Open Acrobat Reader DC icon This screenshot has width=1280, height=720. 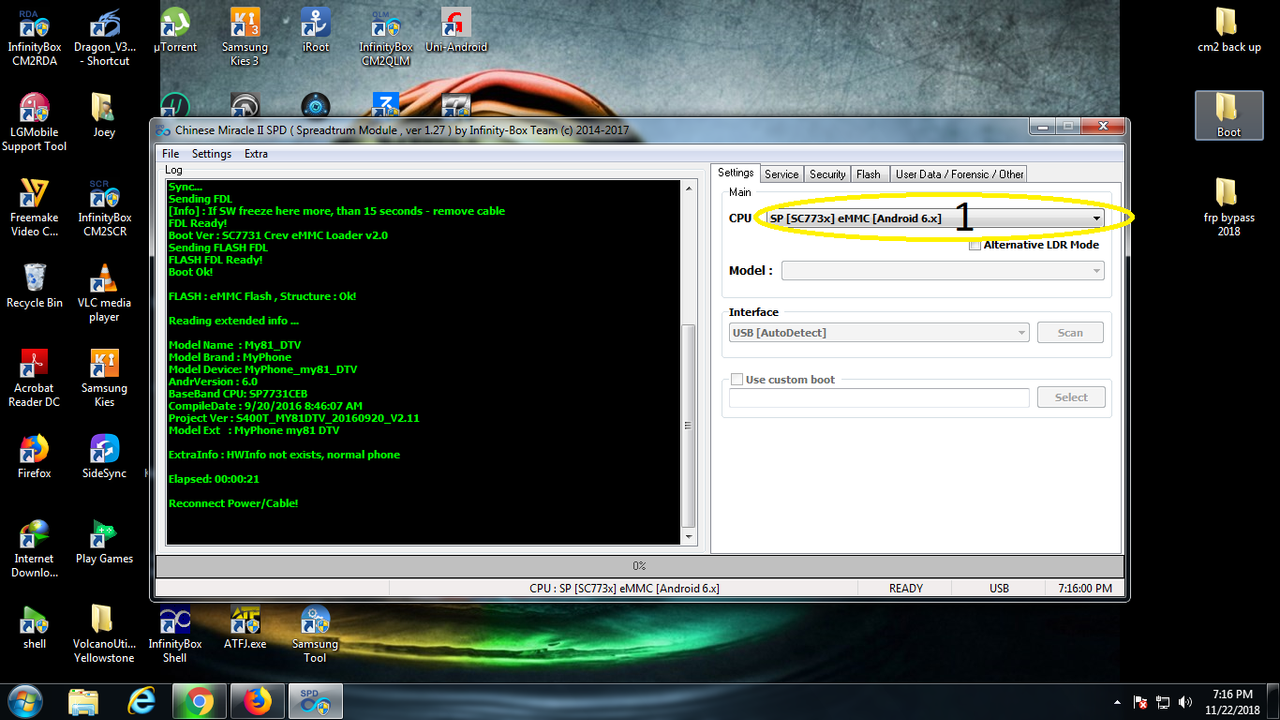(x=34, y=379)
